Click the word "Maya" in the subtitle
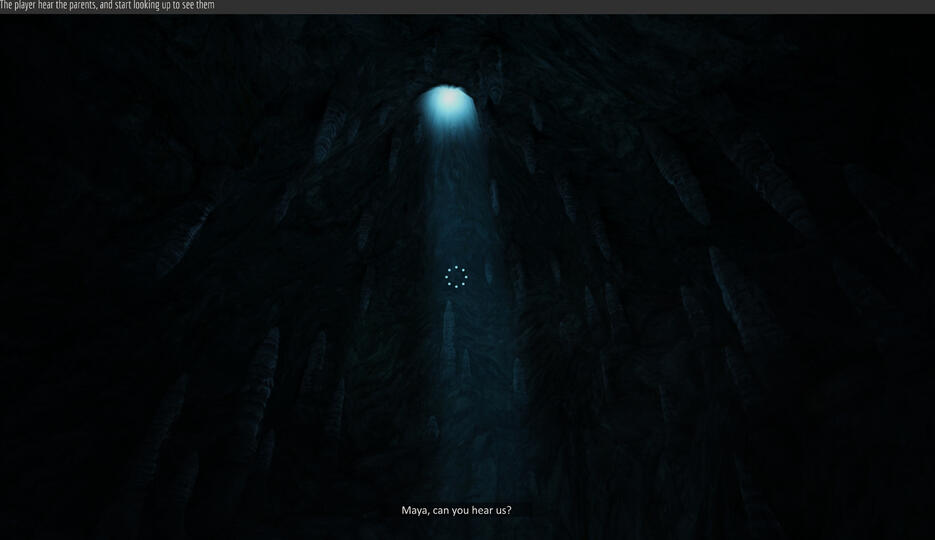Viewport: 935px width, 540px height. point(415,510)
